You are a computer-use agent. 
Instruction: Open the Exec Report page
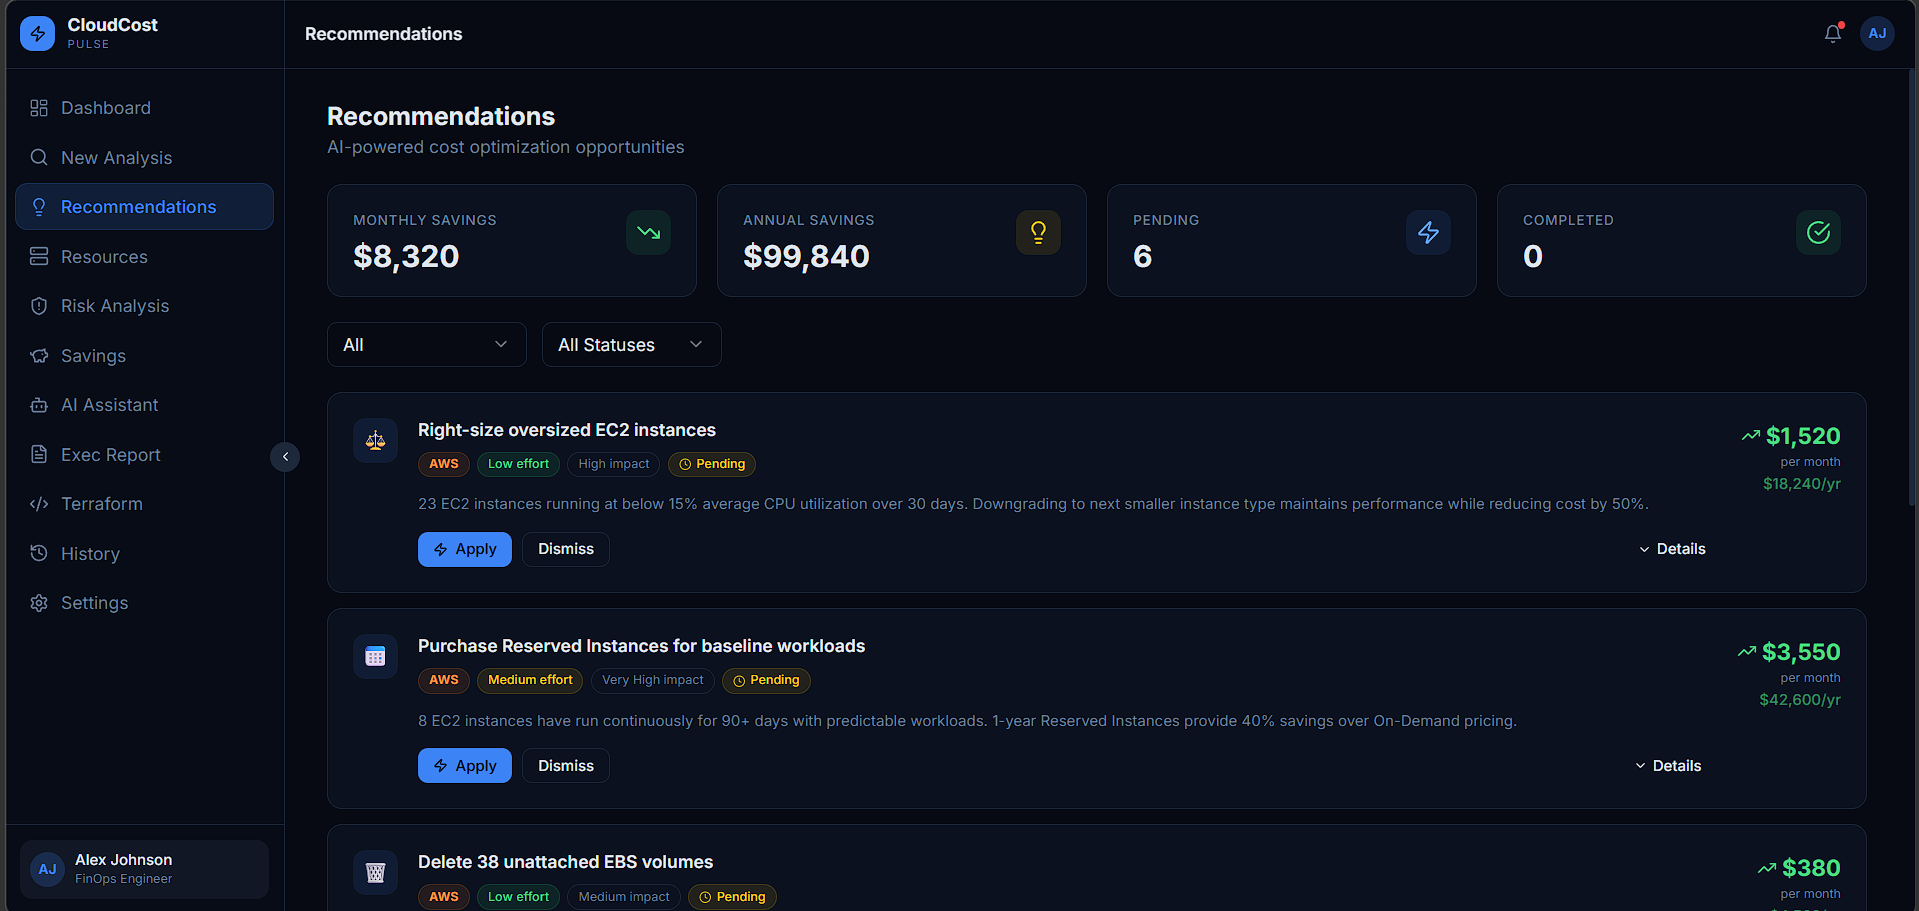point(144,455)
